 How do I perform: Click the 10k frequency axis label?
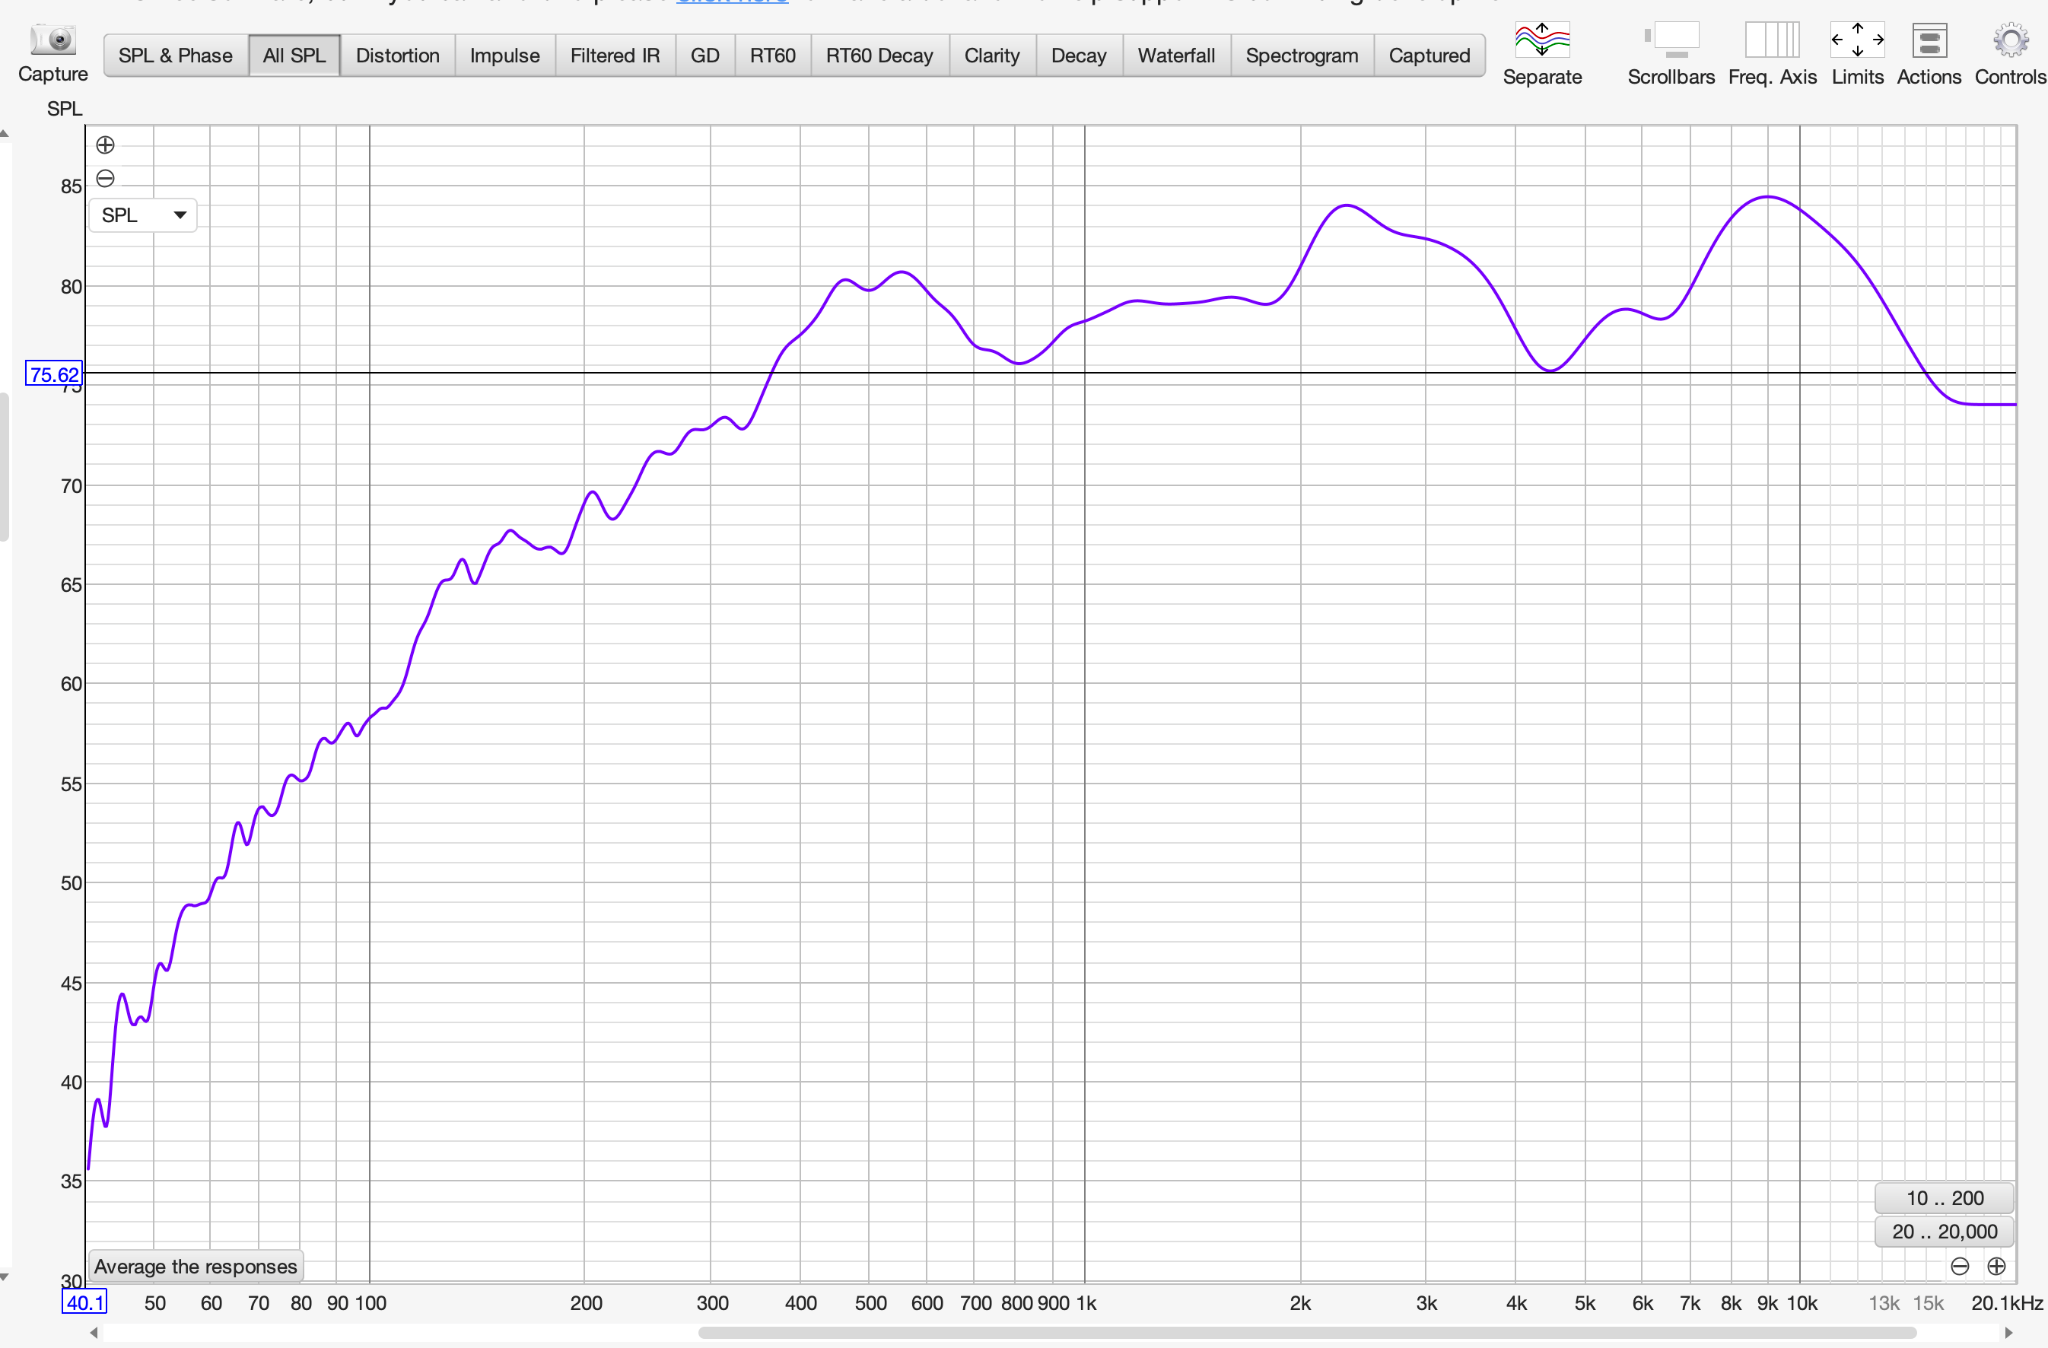1802,1302
